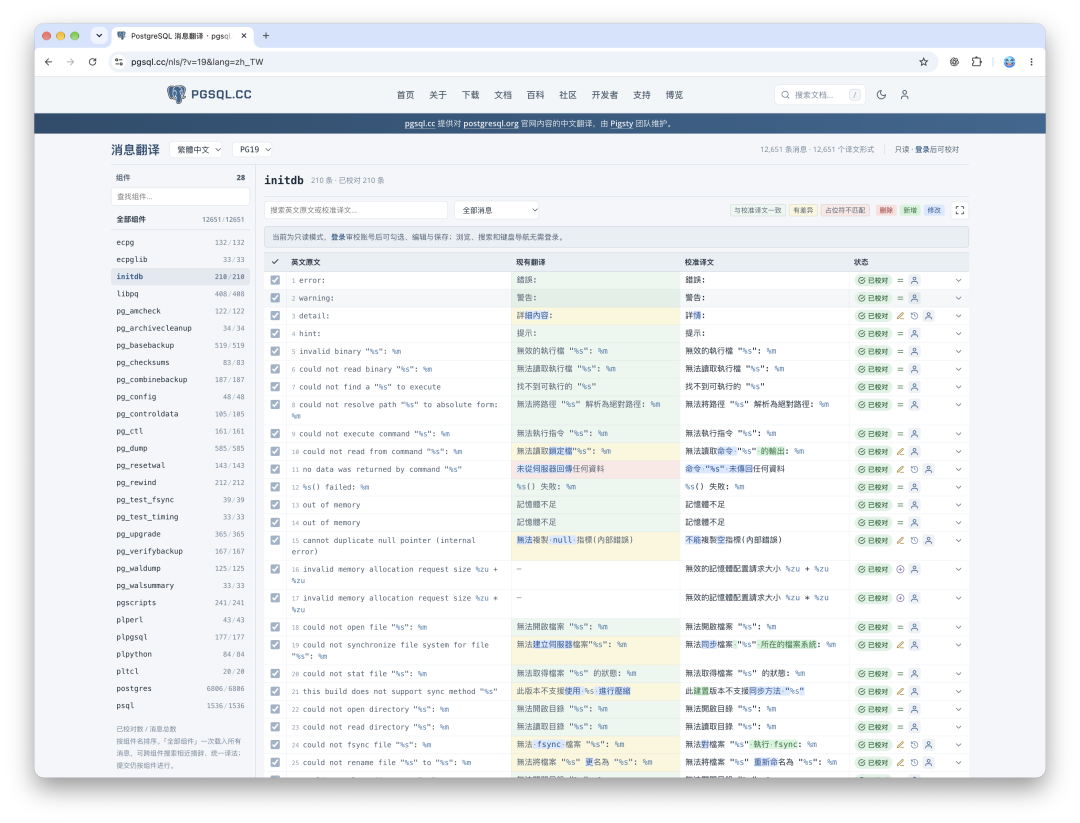This screenshot has height=823, width=1080.
Task: Toggle the select-all checkbox in the table header
Action: tap(275, 262)
